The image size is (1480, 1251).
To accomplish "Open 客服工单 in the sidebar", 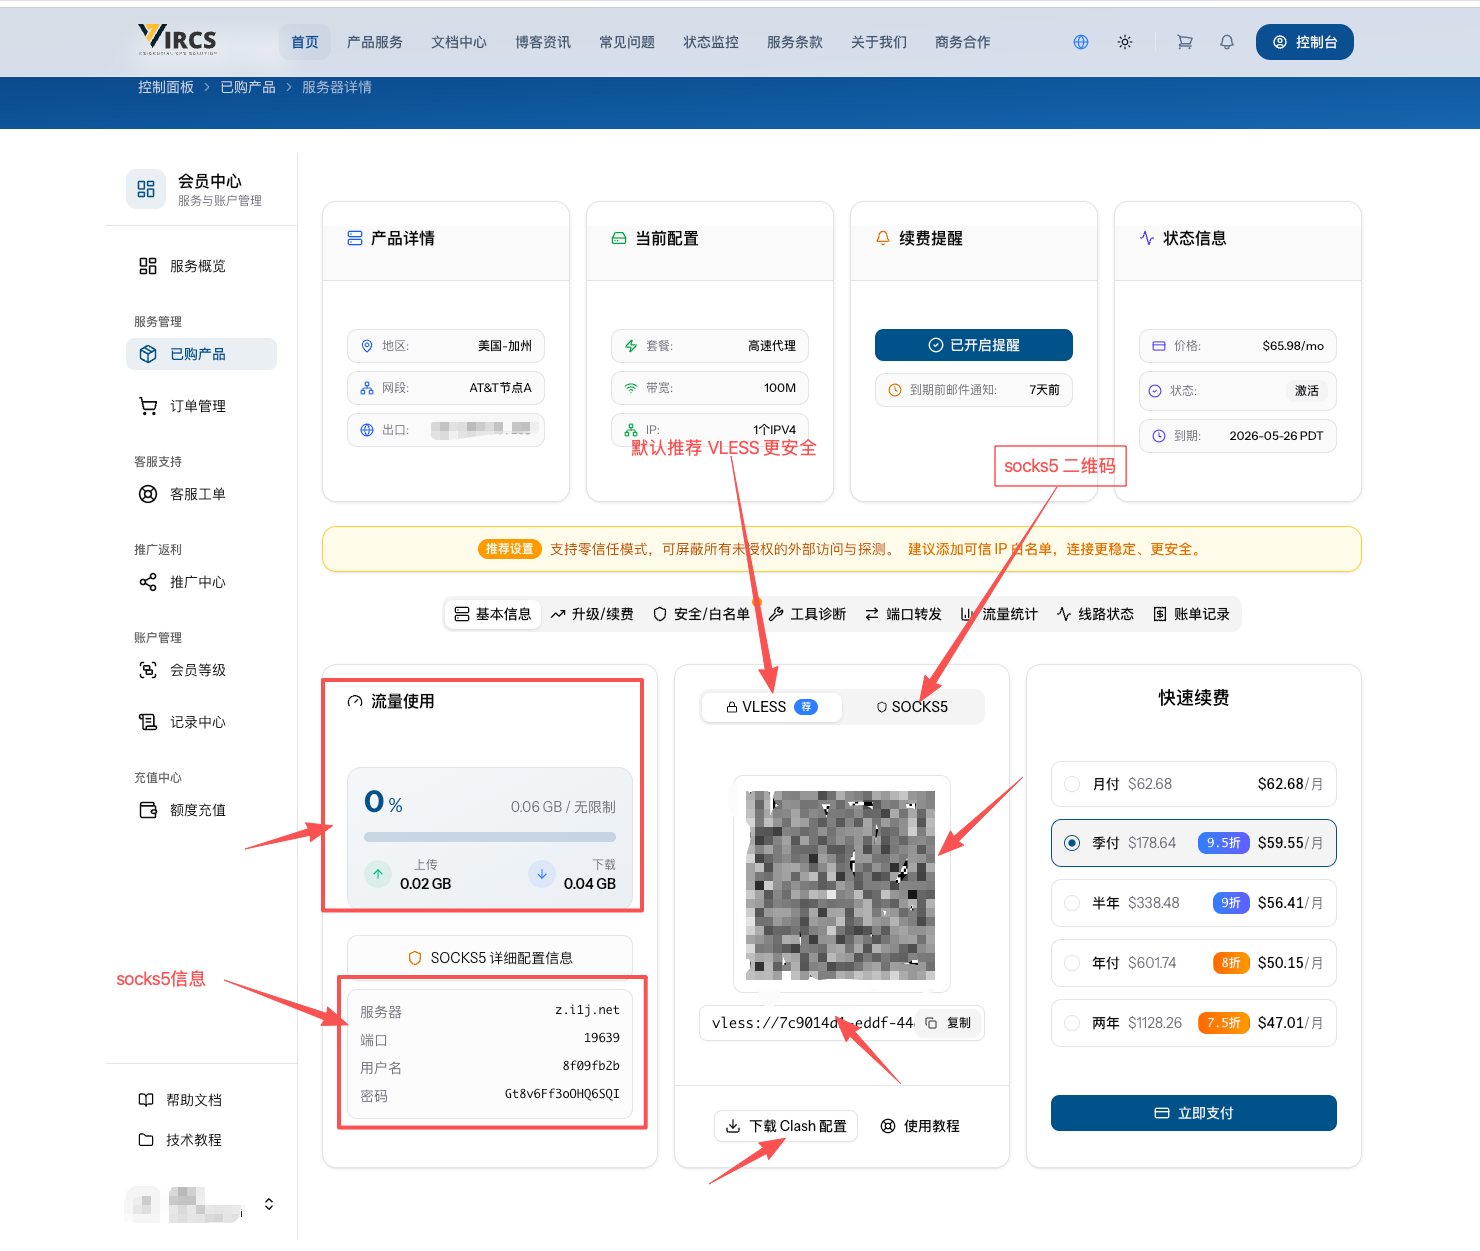I will pos(201,494).
